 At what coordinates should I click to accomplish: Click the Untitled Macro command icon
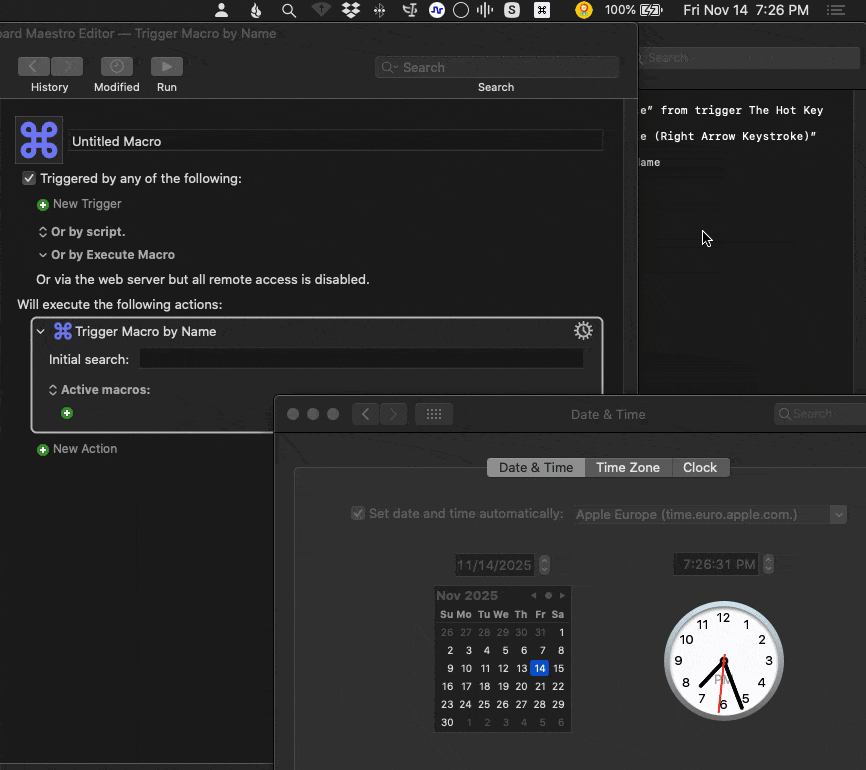point(39,140)
